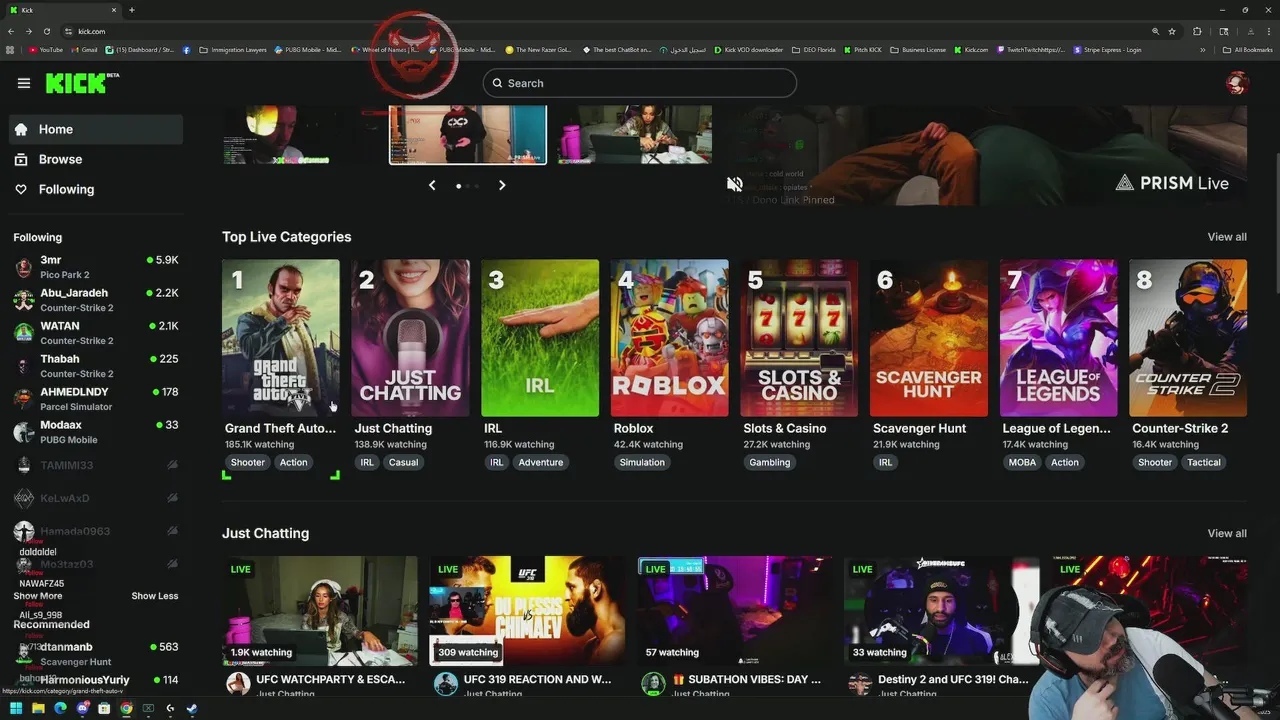Viewport: 1280px width, 720px height.
Task: Open Chrome extensions puzzle icon
Action: [1197, 31]
